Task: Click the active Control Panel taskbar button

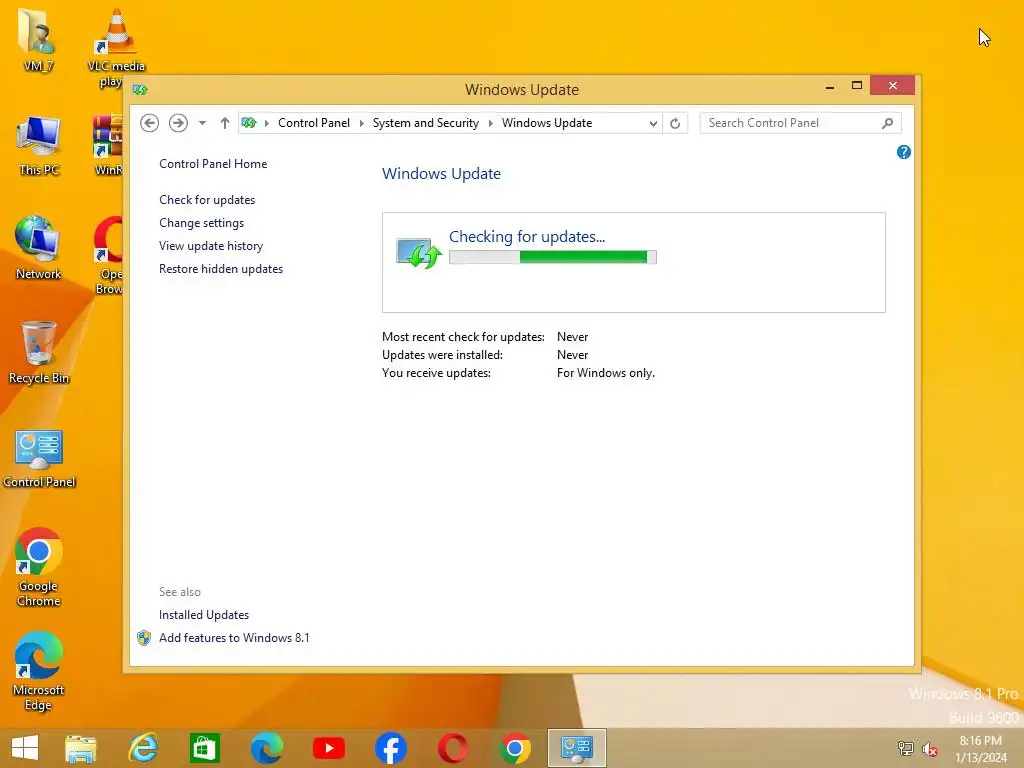Action: pos(577,748)
